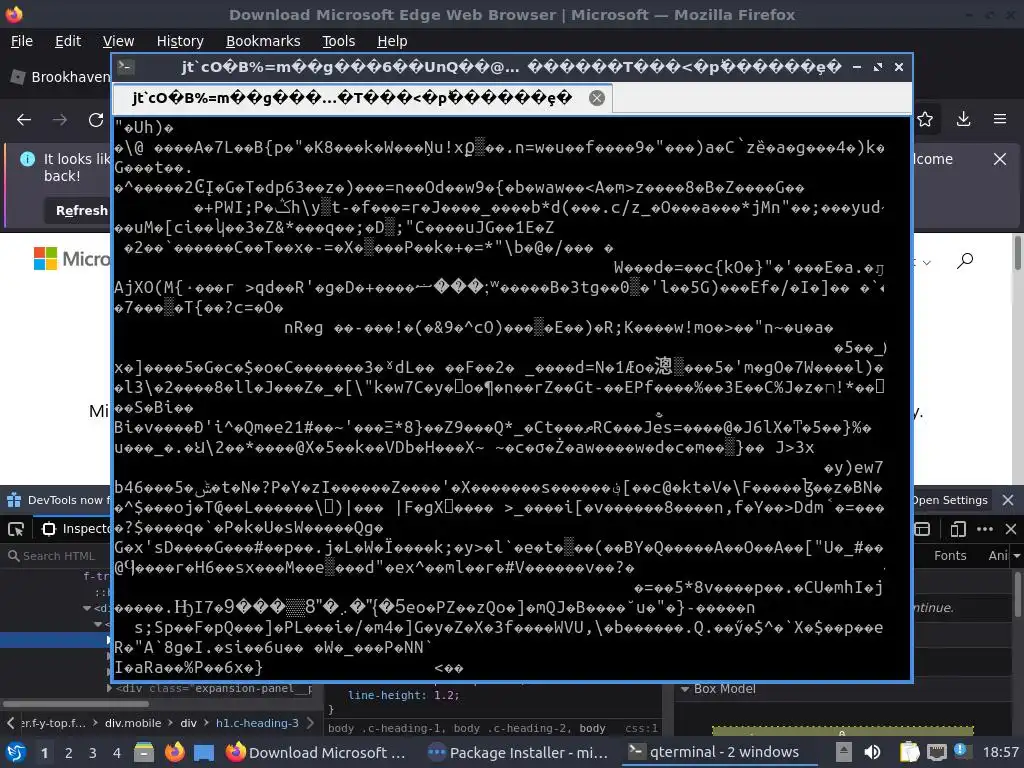
Task: Select the qterminal tab with the garbled title
Action: [x=363, y=98]
